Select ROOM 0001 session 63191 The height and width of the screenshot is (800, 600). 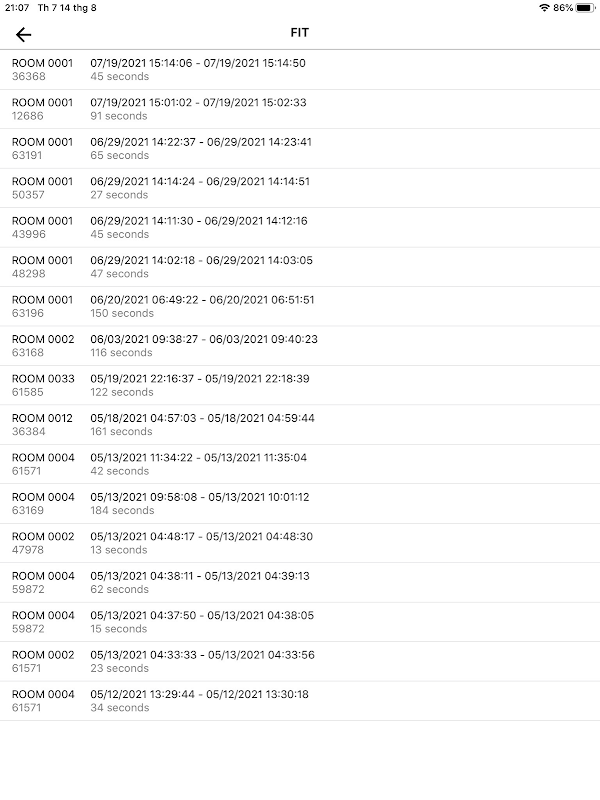tap(300, 148)
